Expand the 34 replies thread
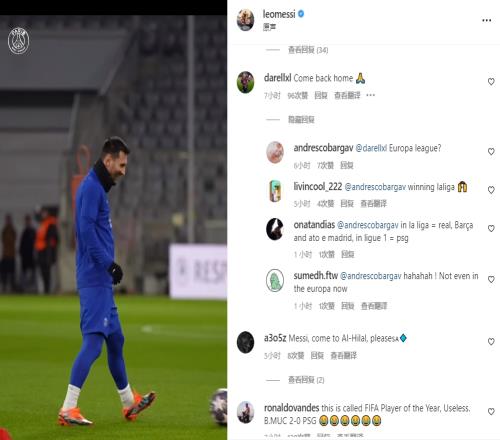 pos(308,50)
